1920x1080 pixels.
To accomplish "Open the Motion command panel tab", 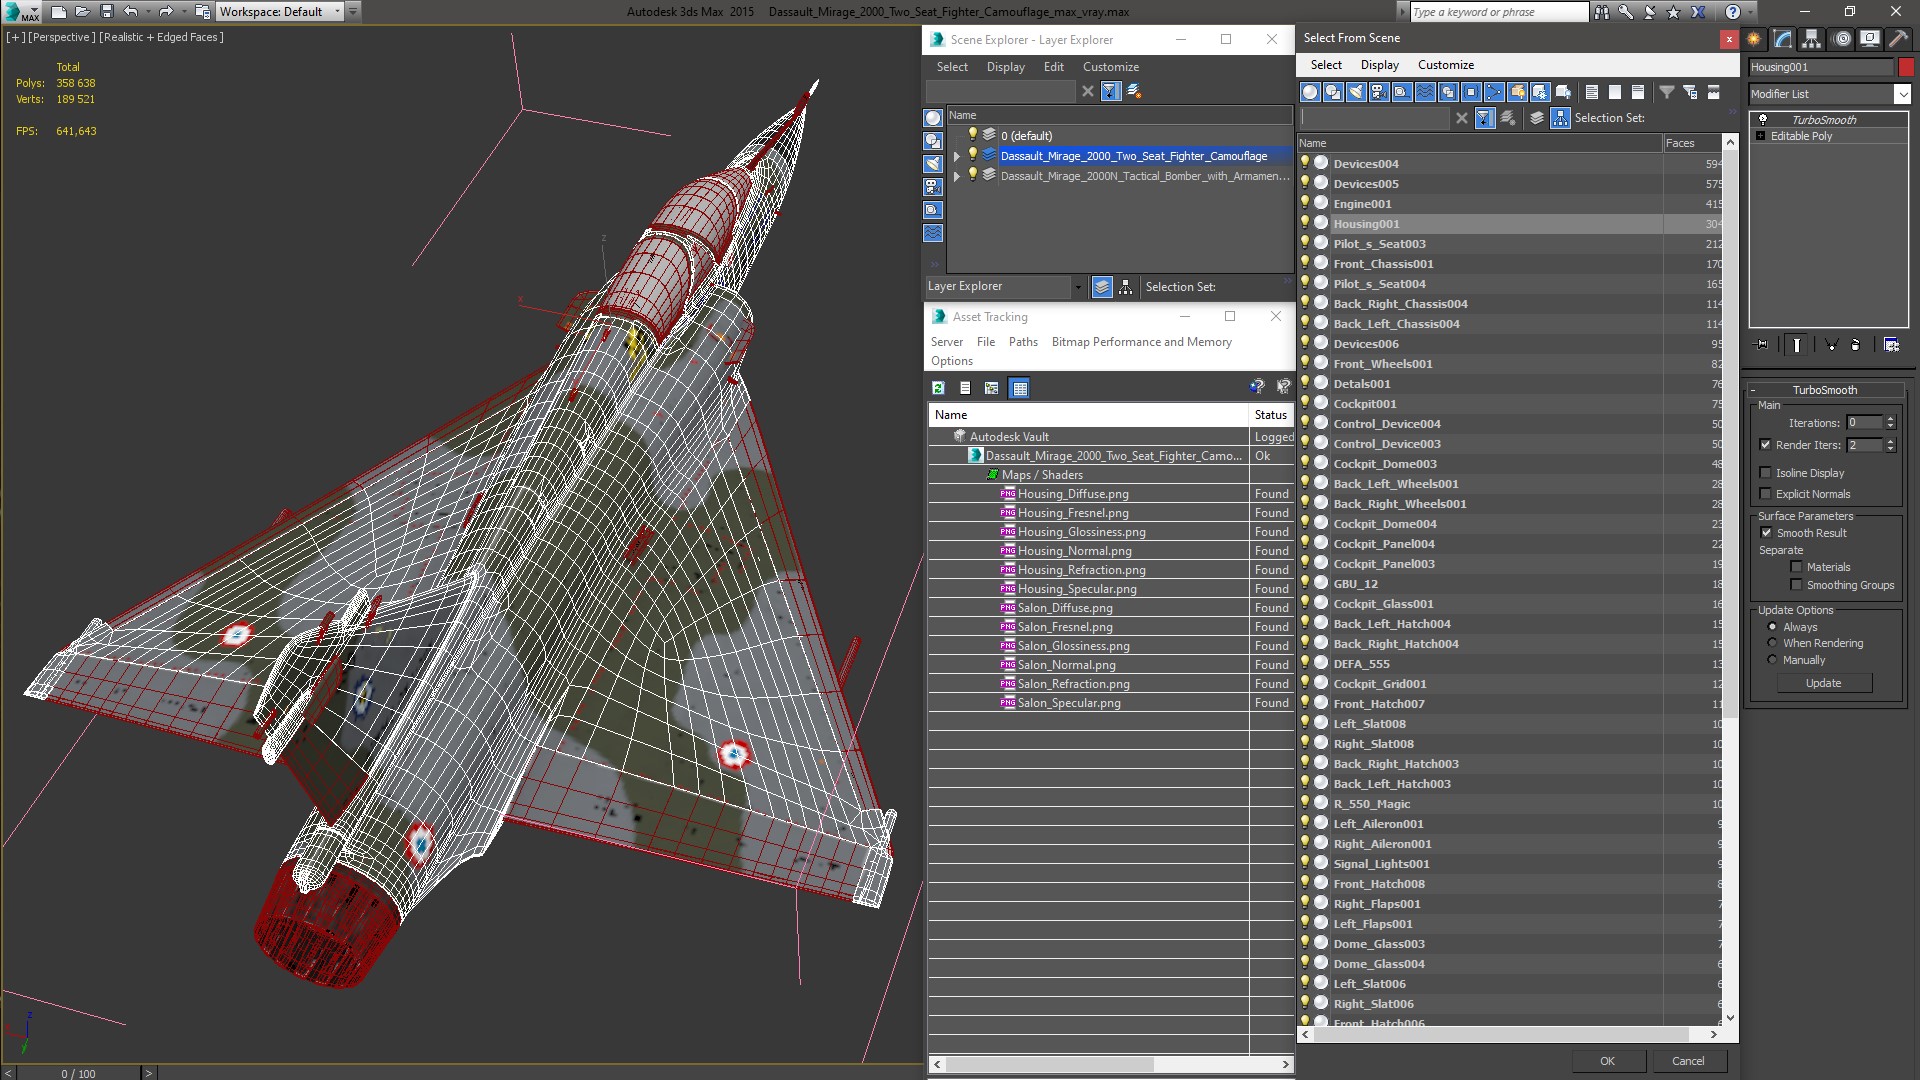I will (1841, 39).
